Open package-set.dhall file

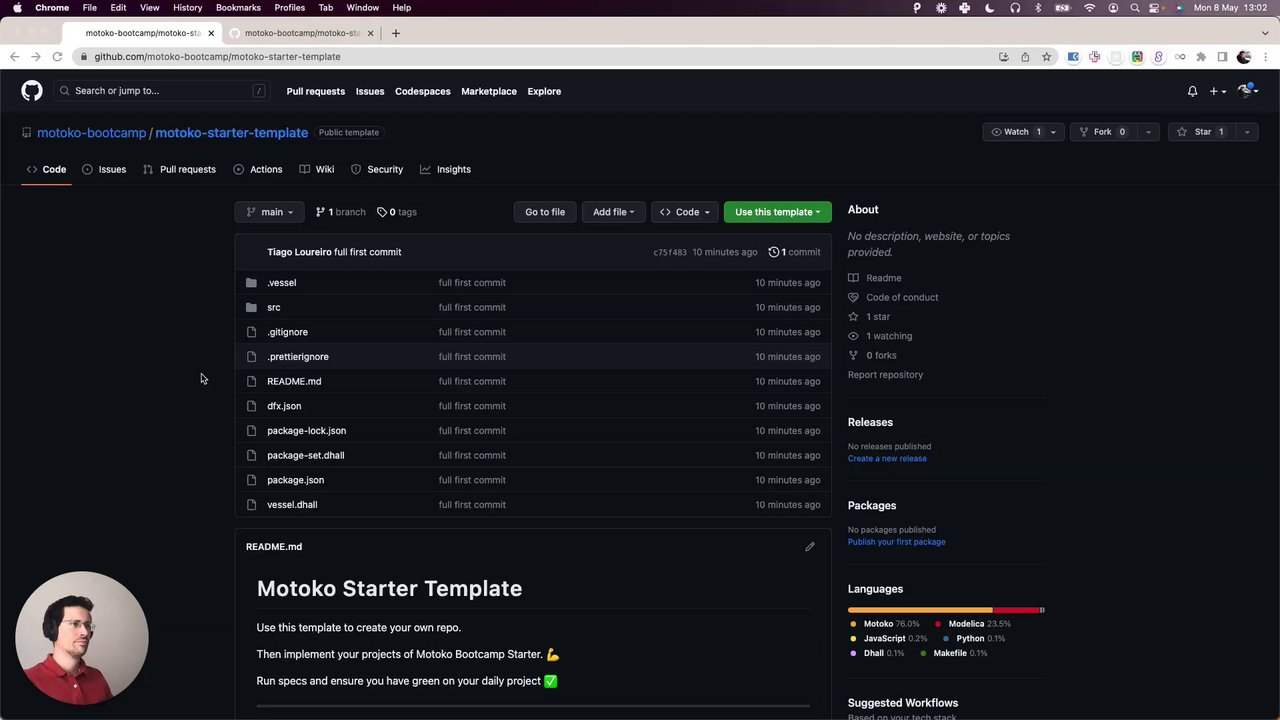pyautogui.click(x=305, y=455)
